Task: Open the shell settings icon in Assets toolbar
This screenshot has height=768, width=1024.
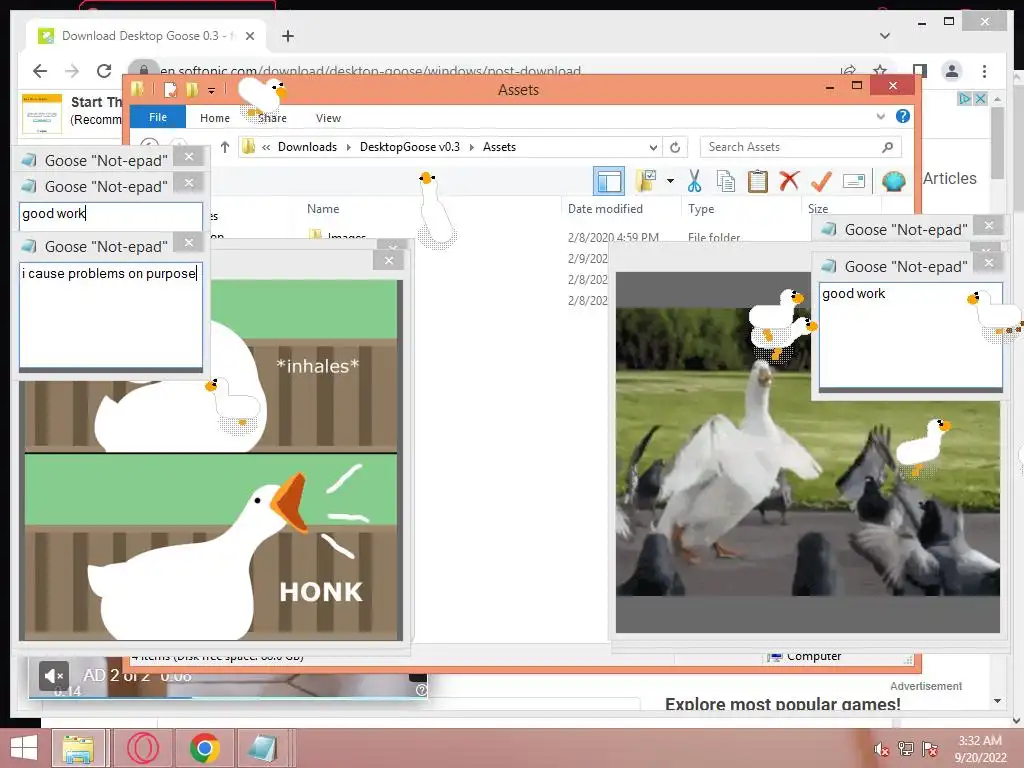Action: (893, 181)
